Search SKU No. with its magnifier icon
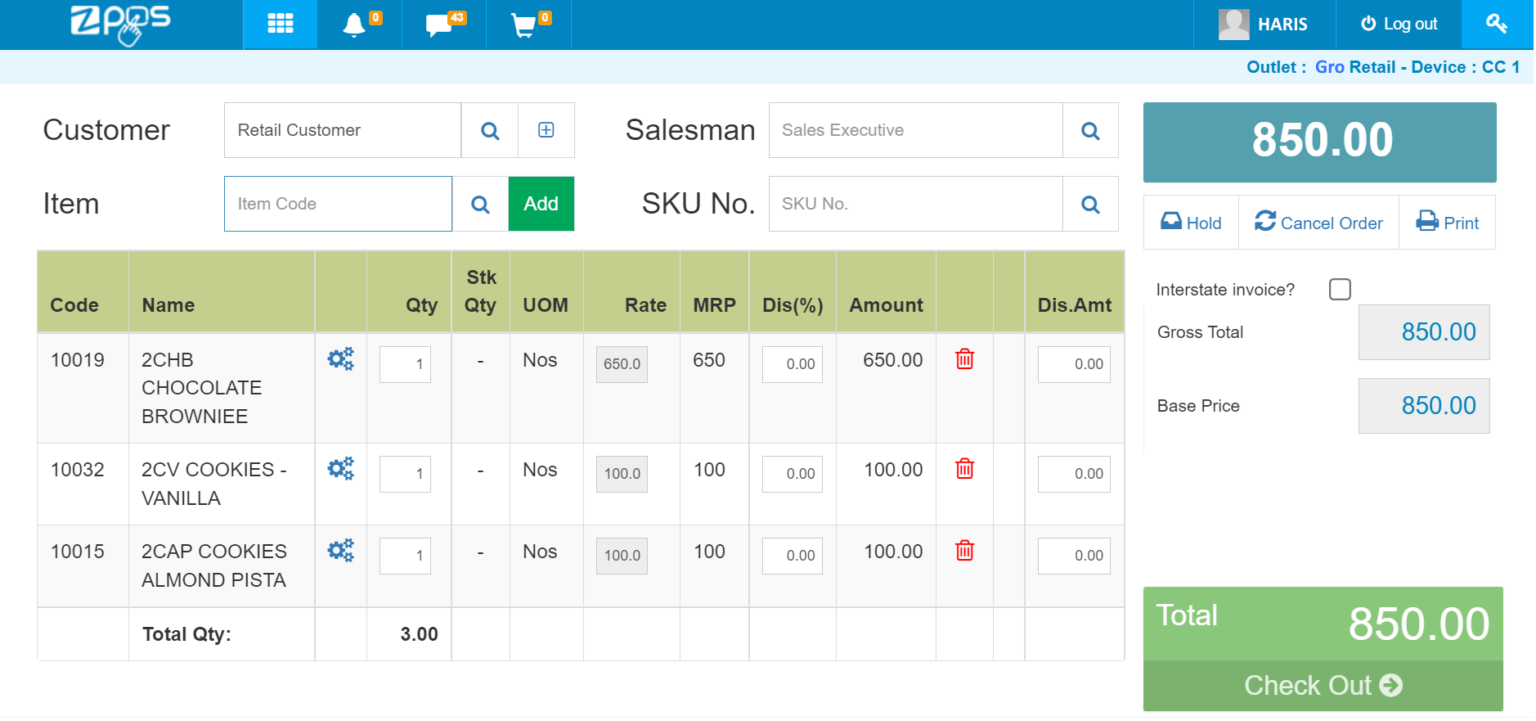The height and width of the screenshot is (721, 1536). pos(1090,203)
